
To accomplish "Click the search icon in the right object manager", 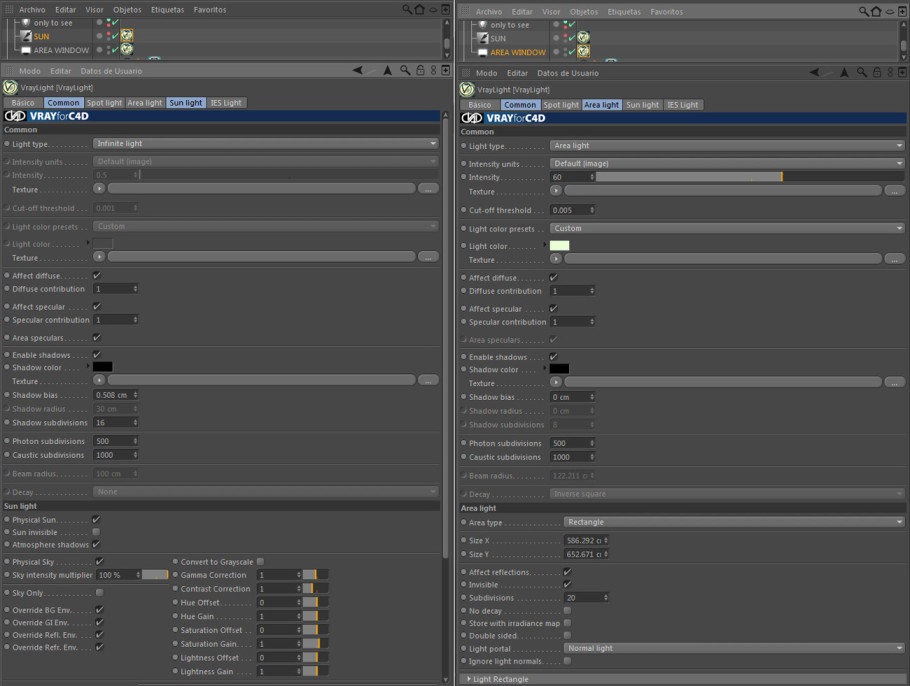I will pyautogui.click(x=864, y=12).
